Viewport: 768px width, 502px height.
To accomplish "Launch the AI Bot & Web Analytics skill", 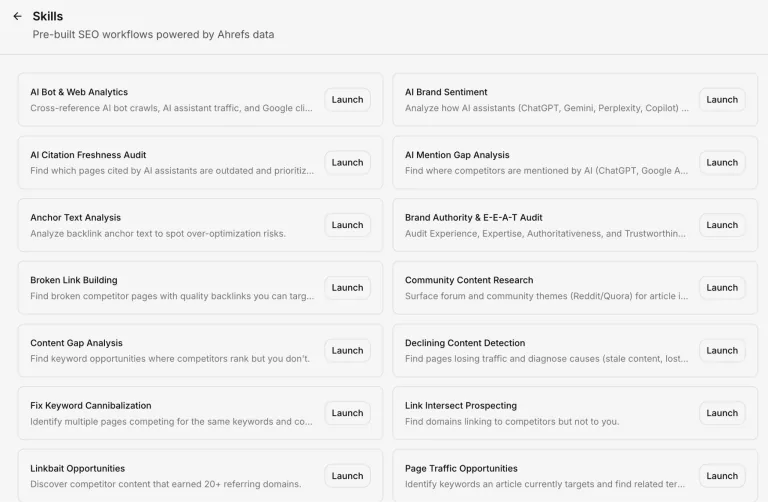I will pyautogui.click(x=347, y=99).
